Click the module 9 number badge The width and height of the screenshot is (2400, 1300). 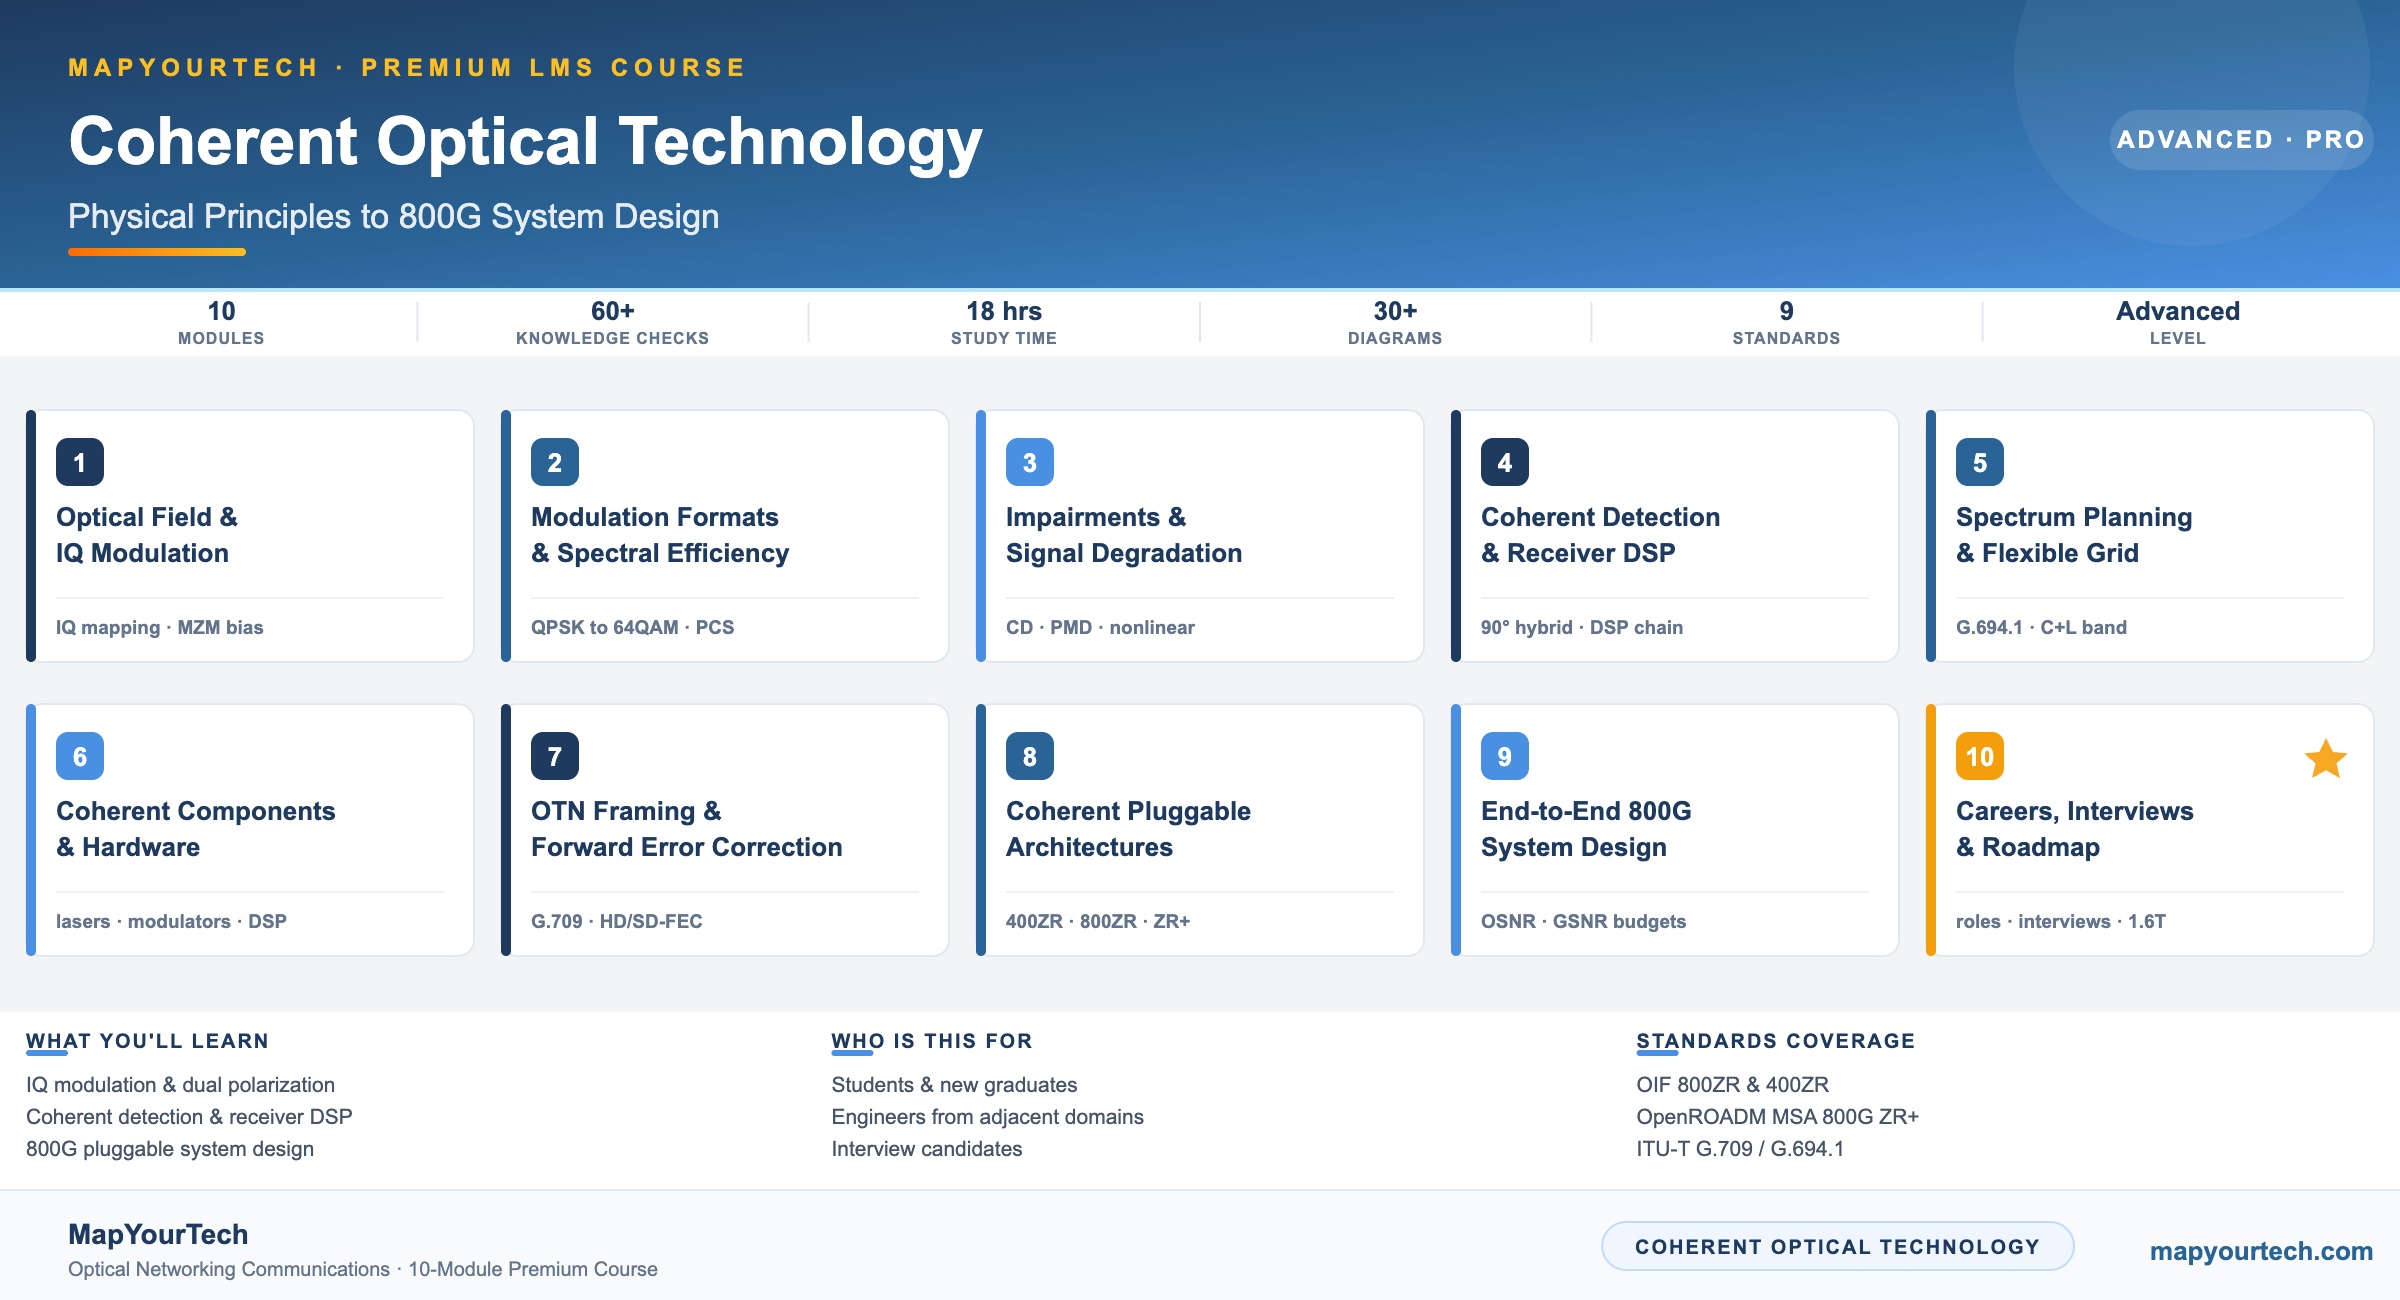pyautogui.click(x=1505, y=756)
